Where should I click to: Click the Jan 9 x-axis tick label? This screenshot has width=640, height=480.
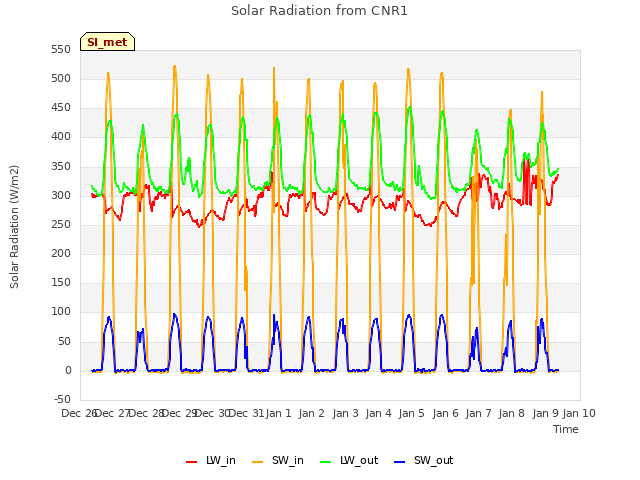point(545,413)
